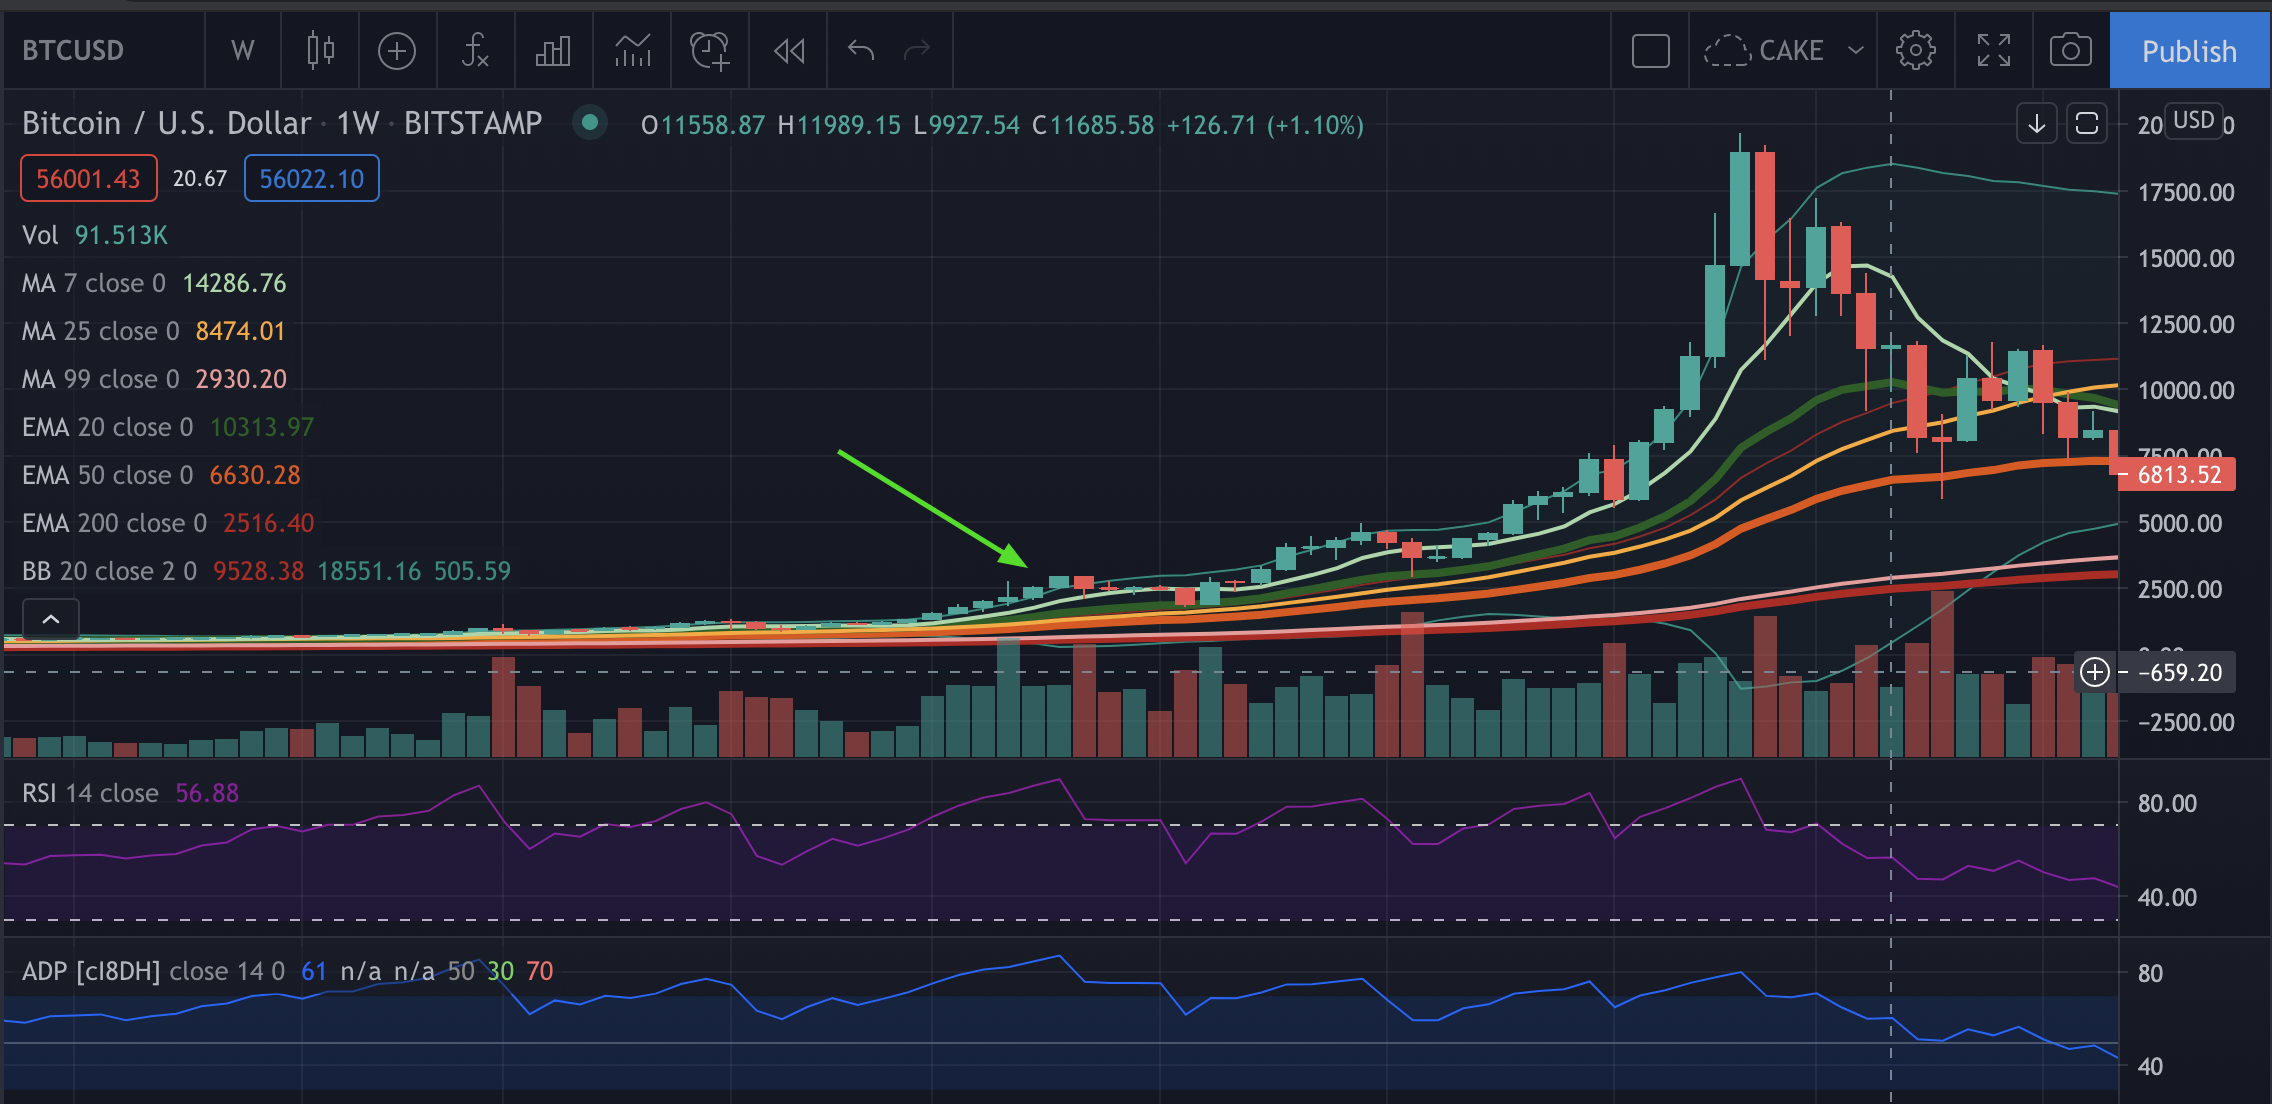The width and height of the screenshot is (2272, 1104).
Task: Select the MA 7 close legend
Action: (x=154, y=284)
